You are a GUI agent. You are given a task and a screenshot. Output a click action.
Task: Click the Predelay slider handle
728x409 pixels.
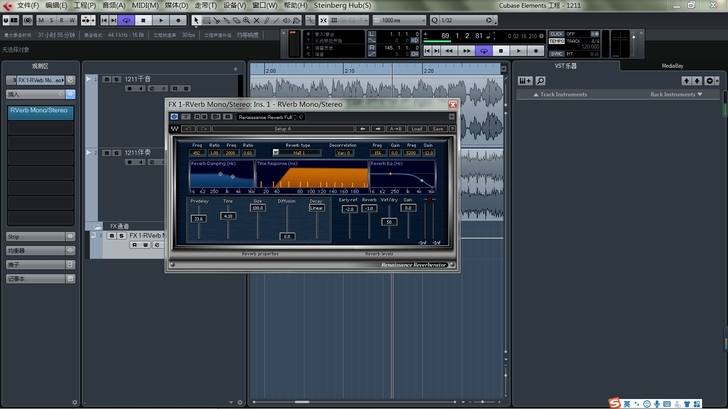pos(199,219)
